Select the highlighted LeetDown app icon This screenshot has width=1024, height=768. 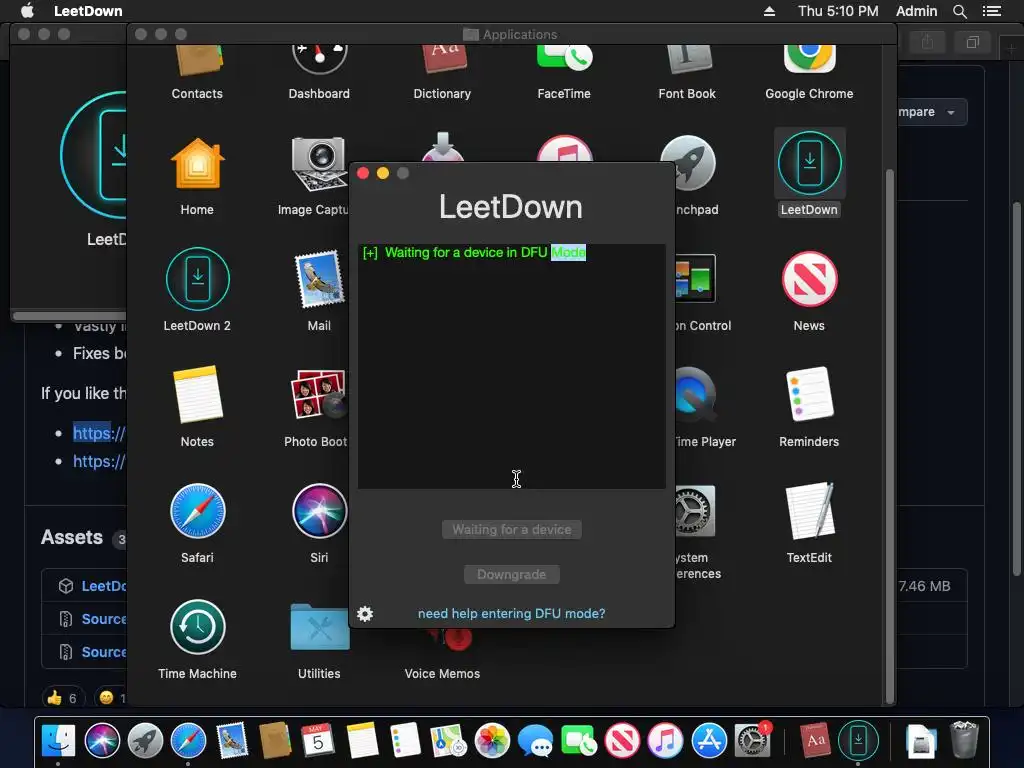(809, 163)
